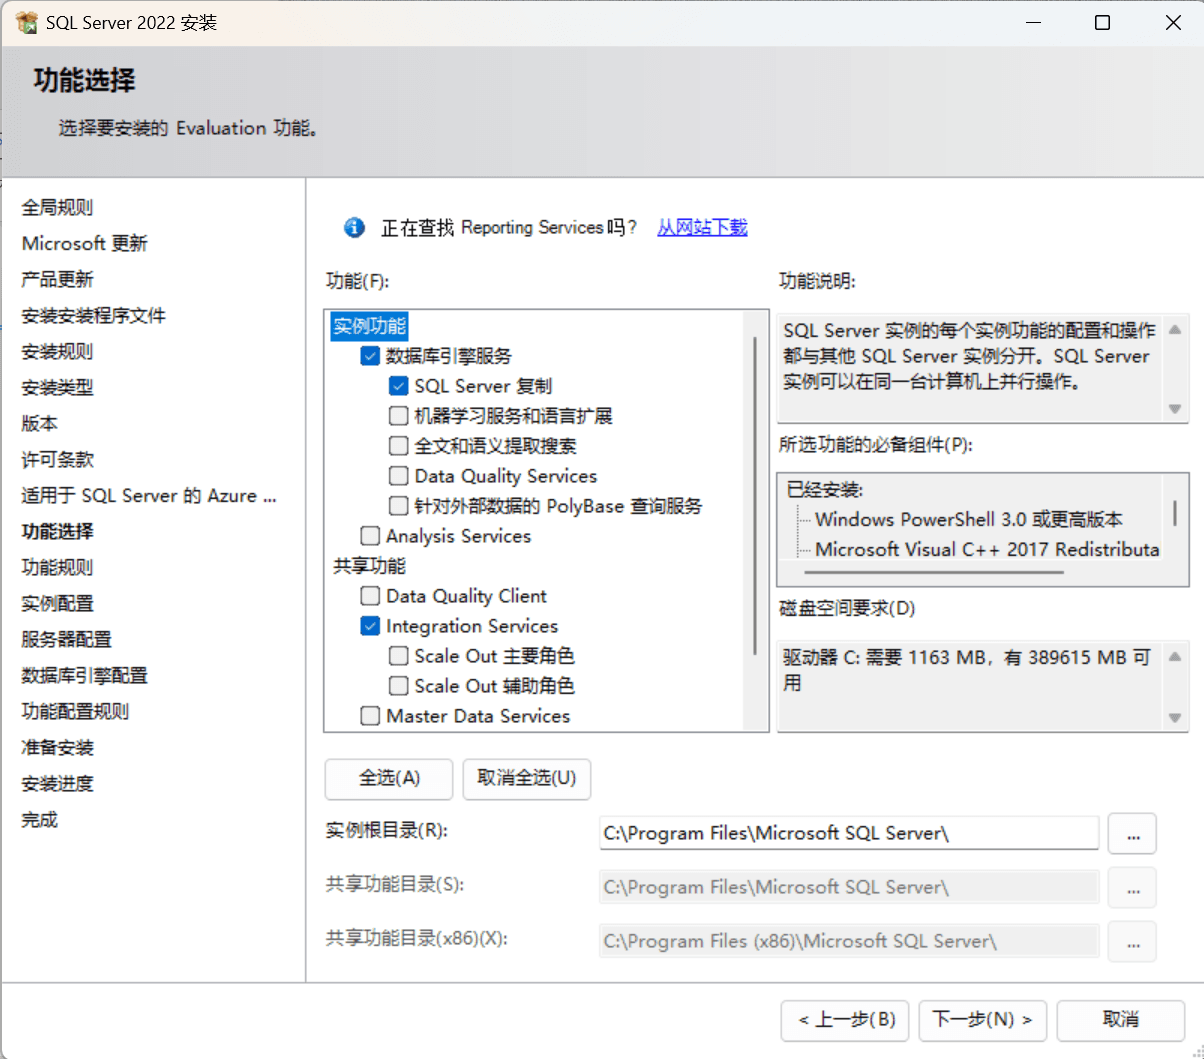The image size is (1204, 1059).
Task: Select 功能规则 step in sidebar
Action: click(57, 568)
